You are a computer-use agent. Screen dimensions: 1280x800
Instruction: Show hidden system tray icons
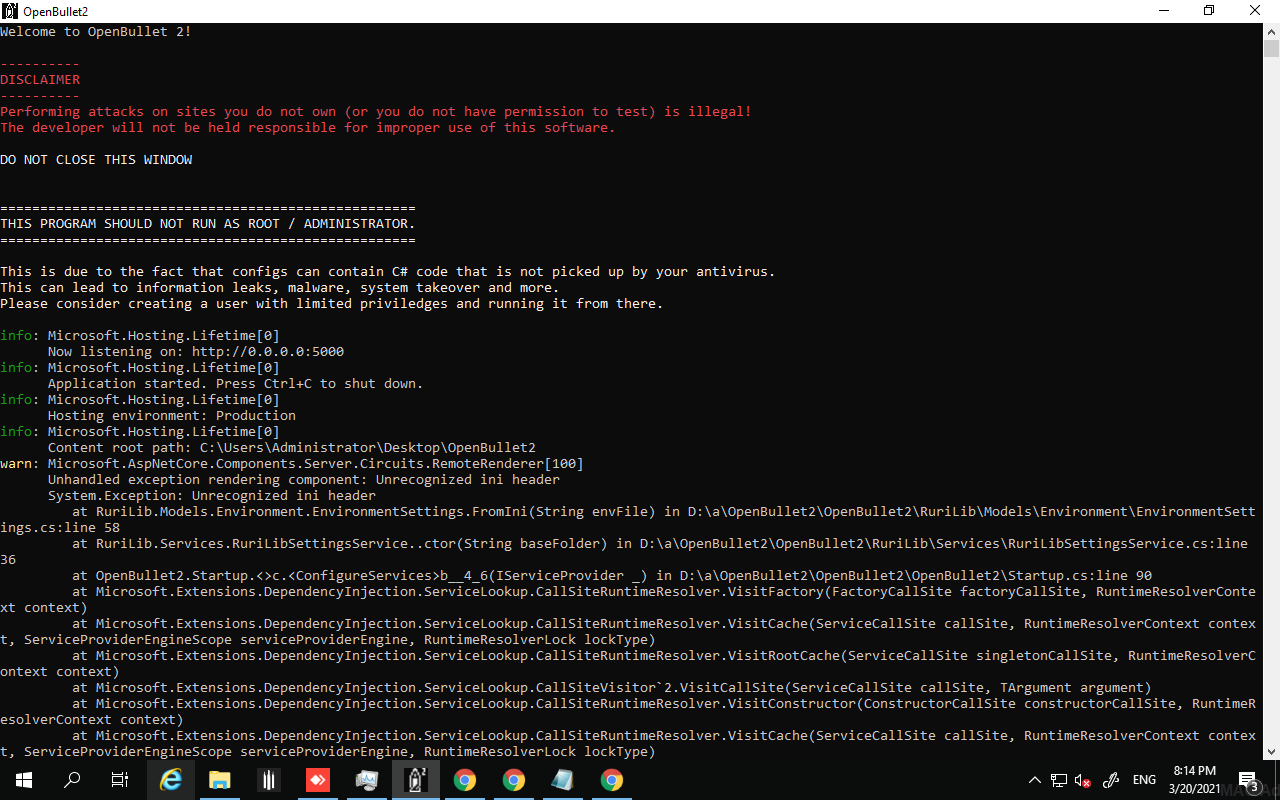[1035, 780]
